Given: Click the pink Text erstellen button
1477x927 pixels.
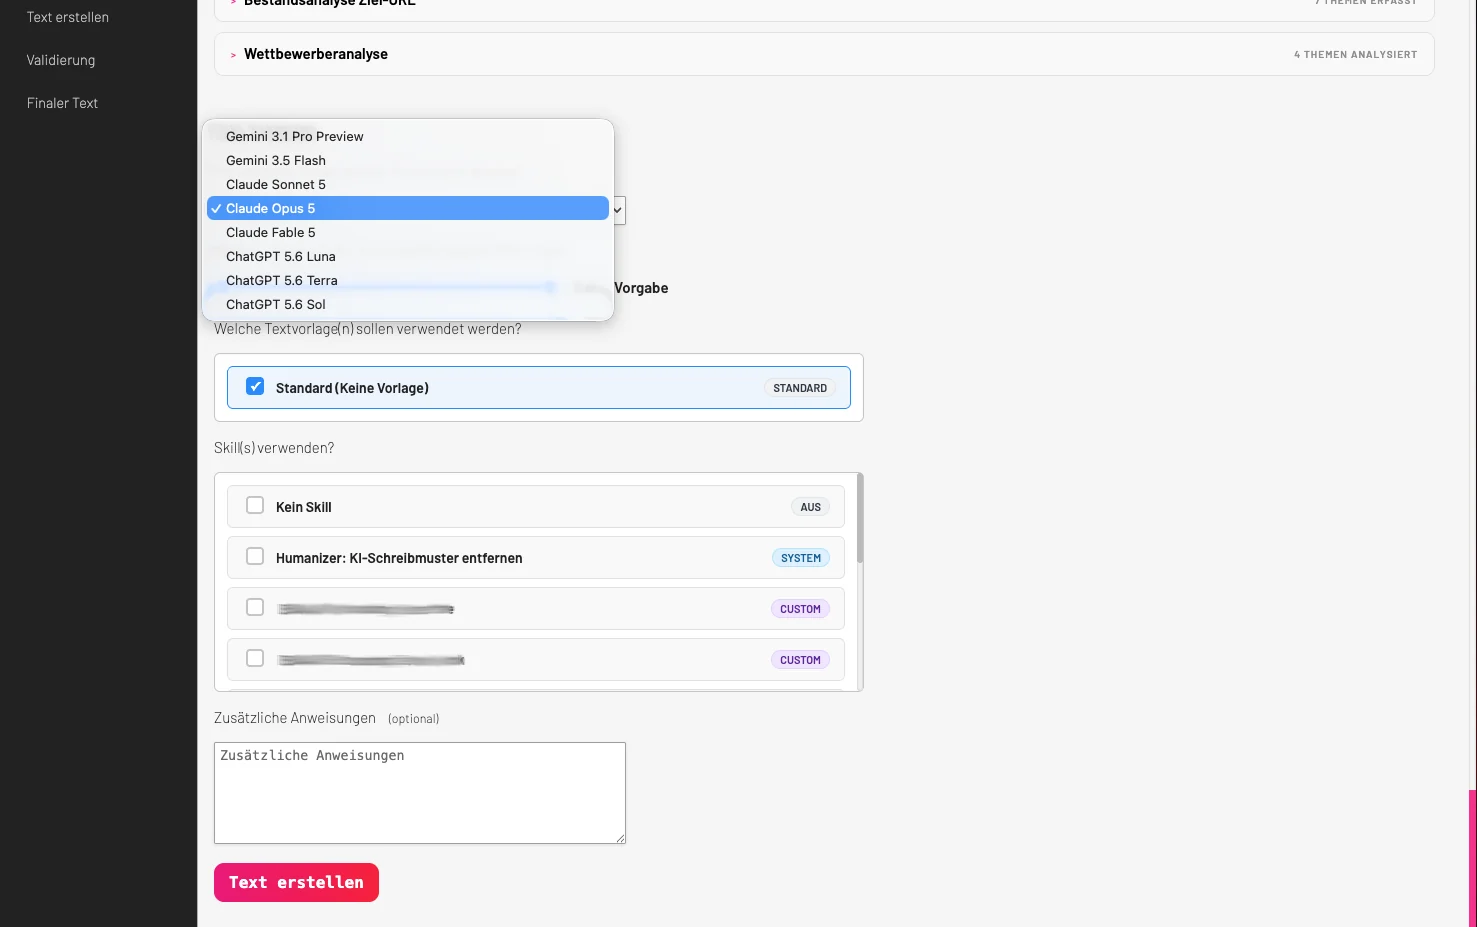Looking at the screenshot, I should (x=296, y=882).
